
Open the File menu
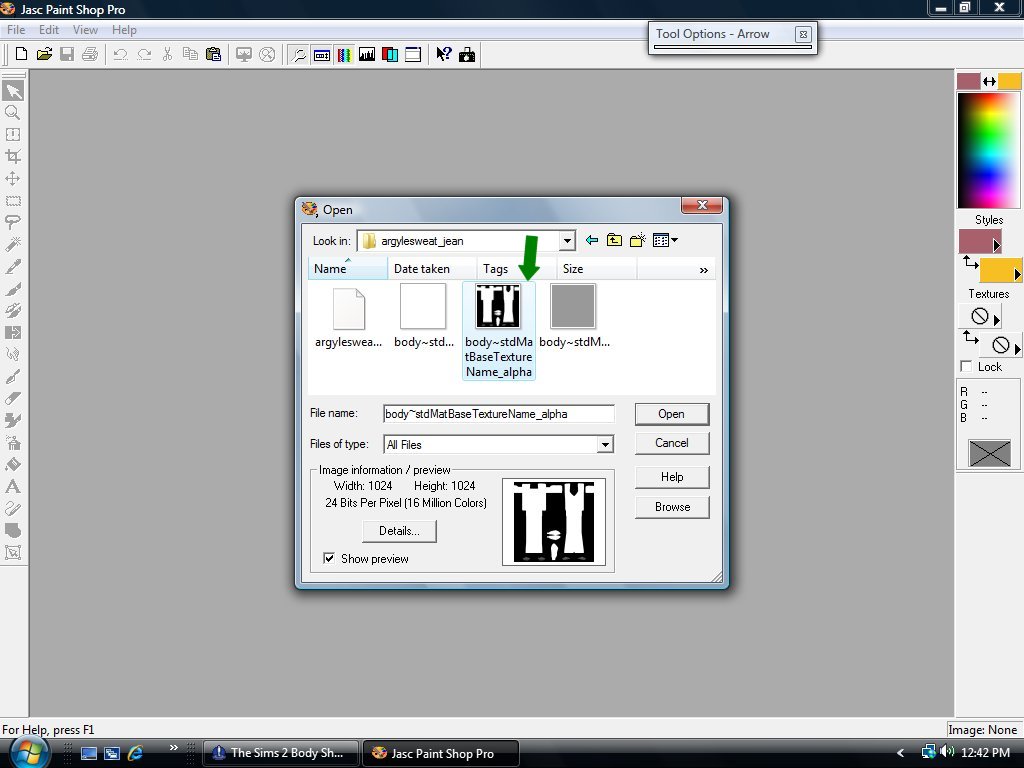16,30
